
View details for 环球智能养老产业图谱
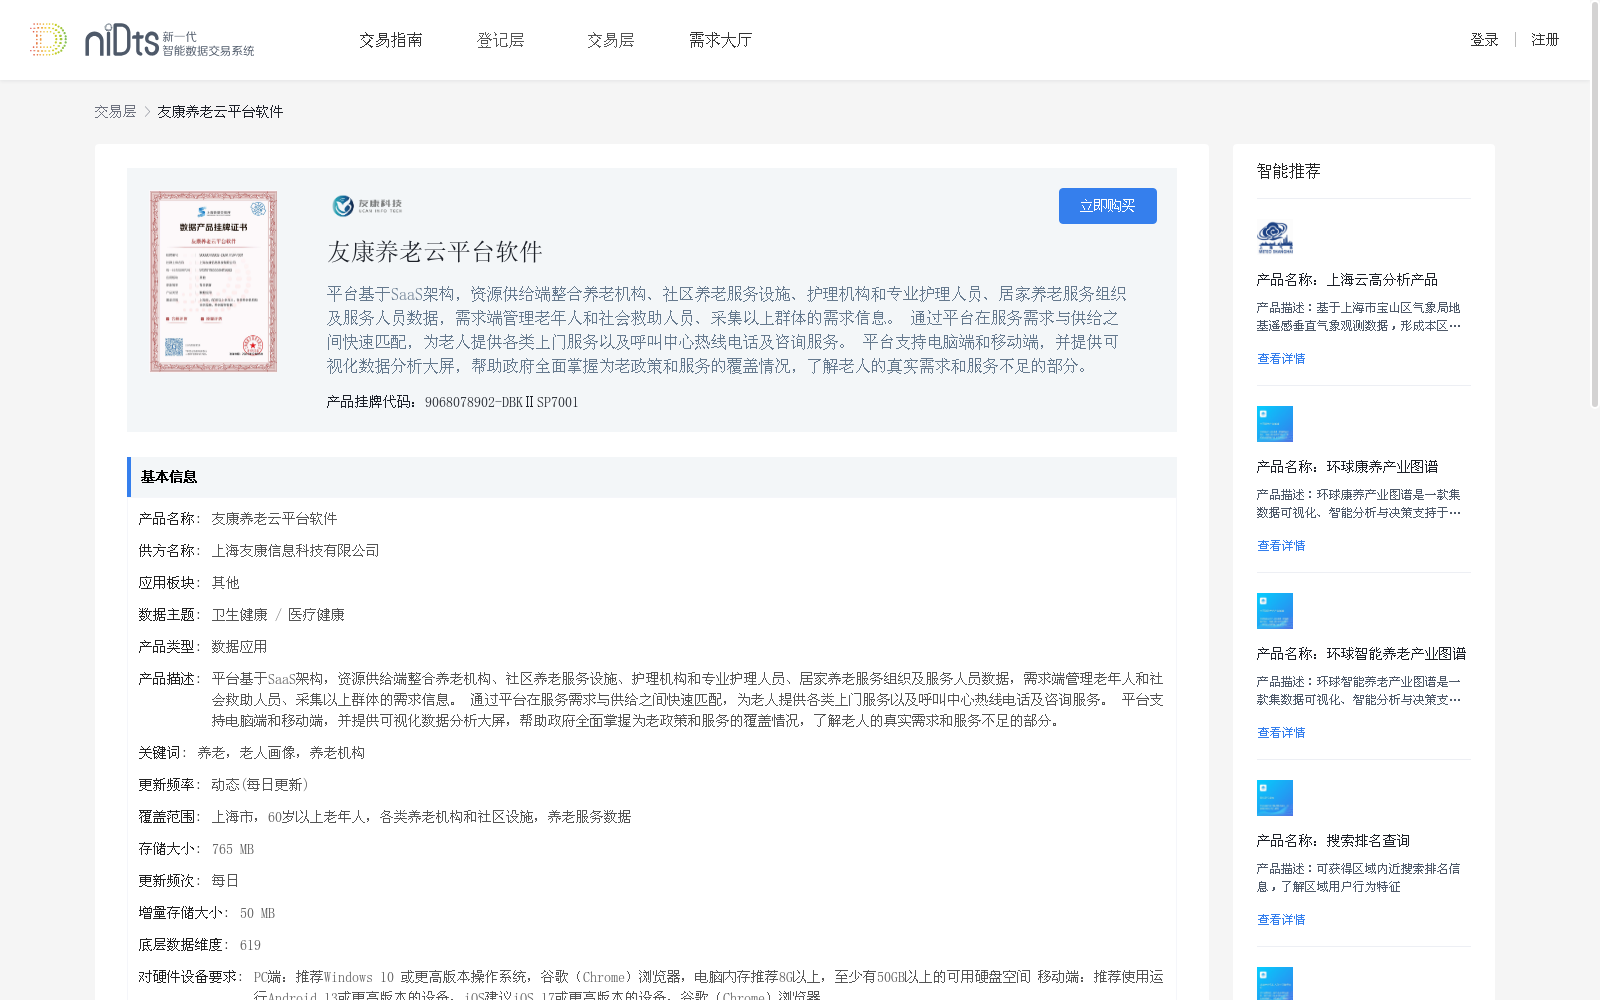[1281, 733]
